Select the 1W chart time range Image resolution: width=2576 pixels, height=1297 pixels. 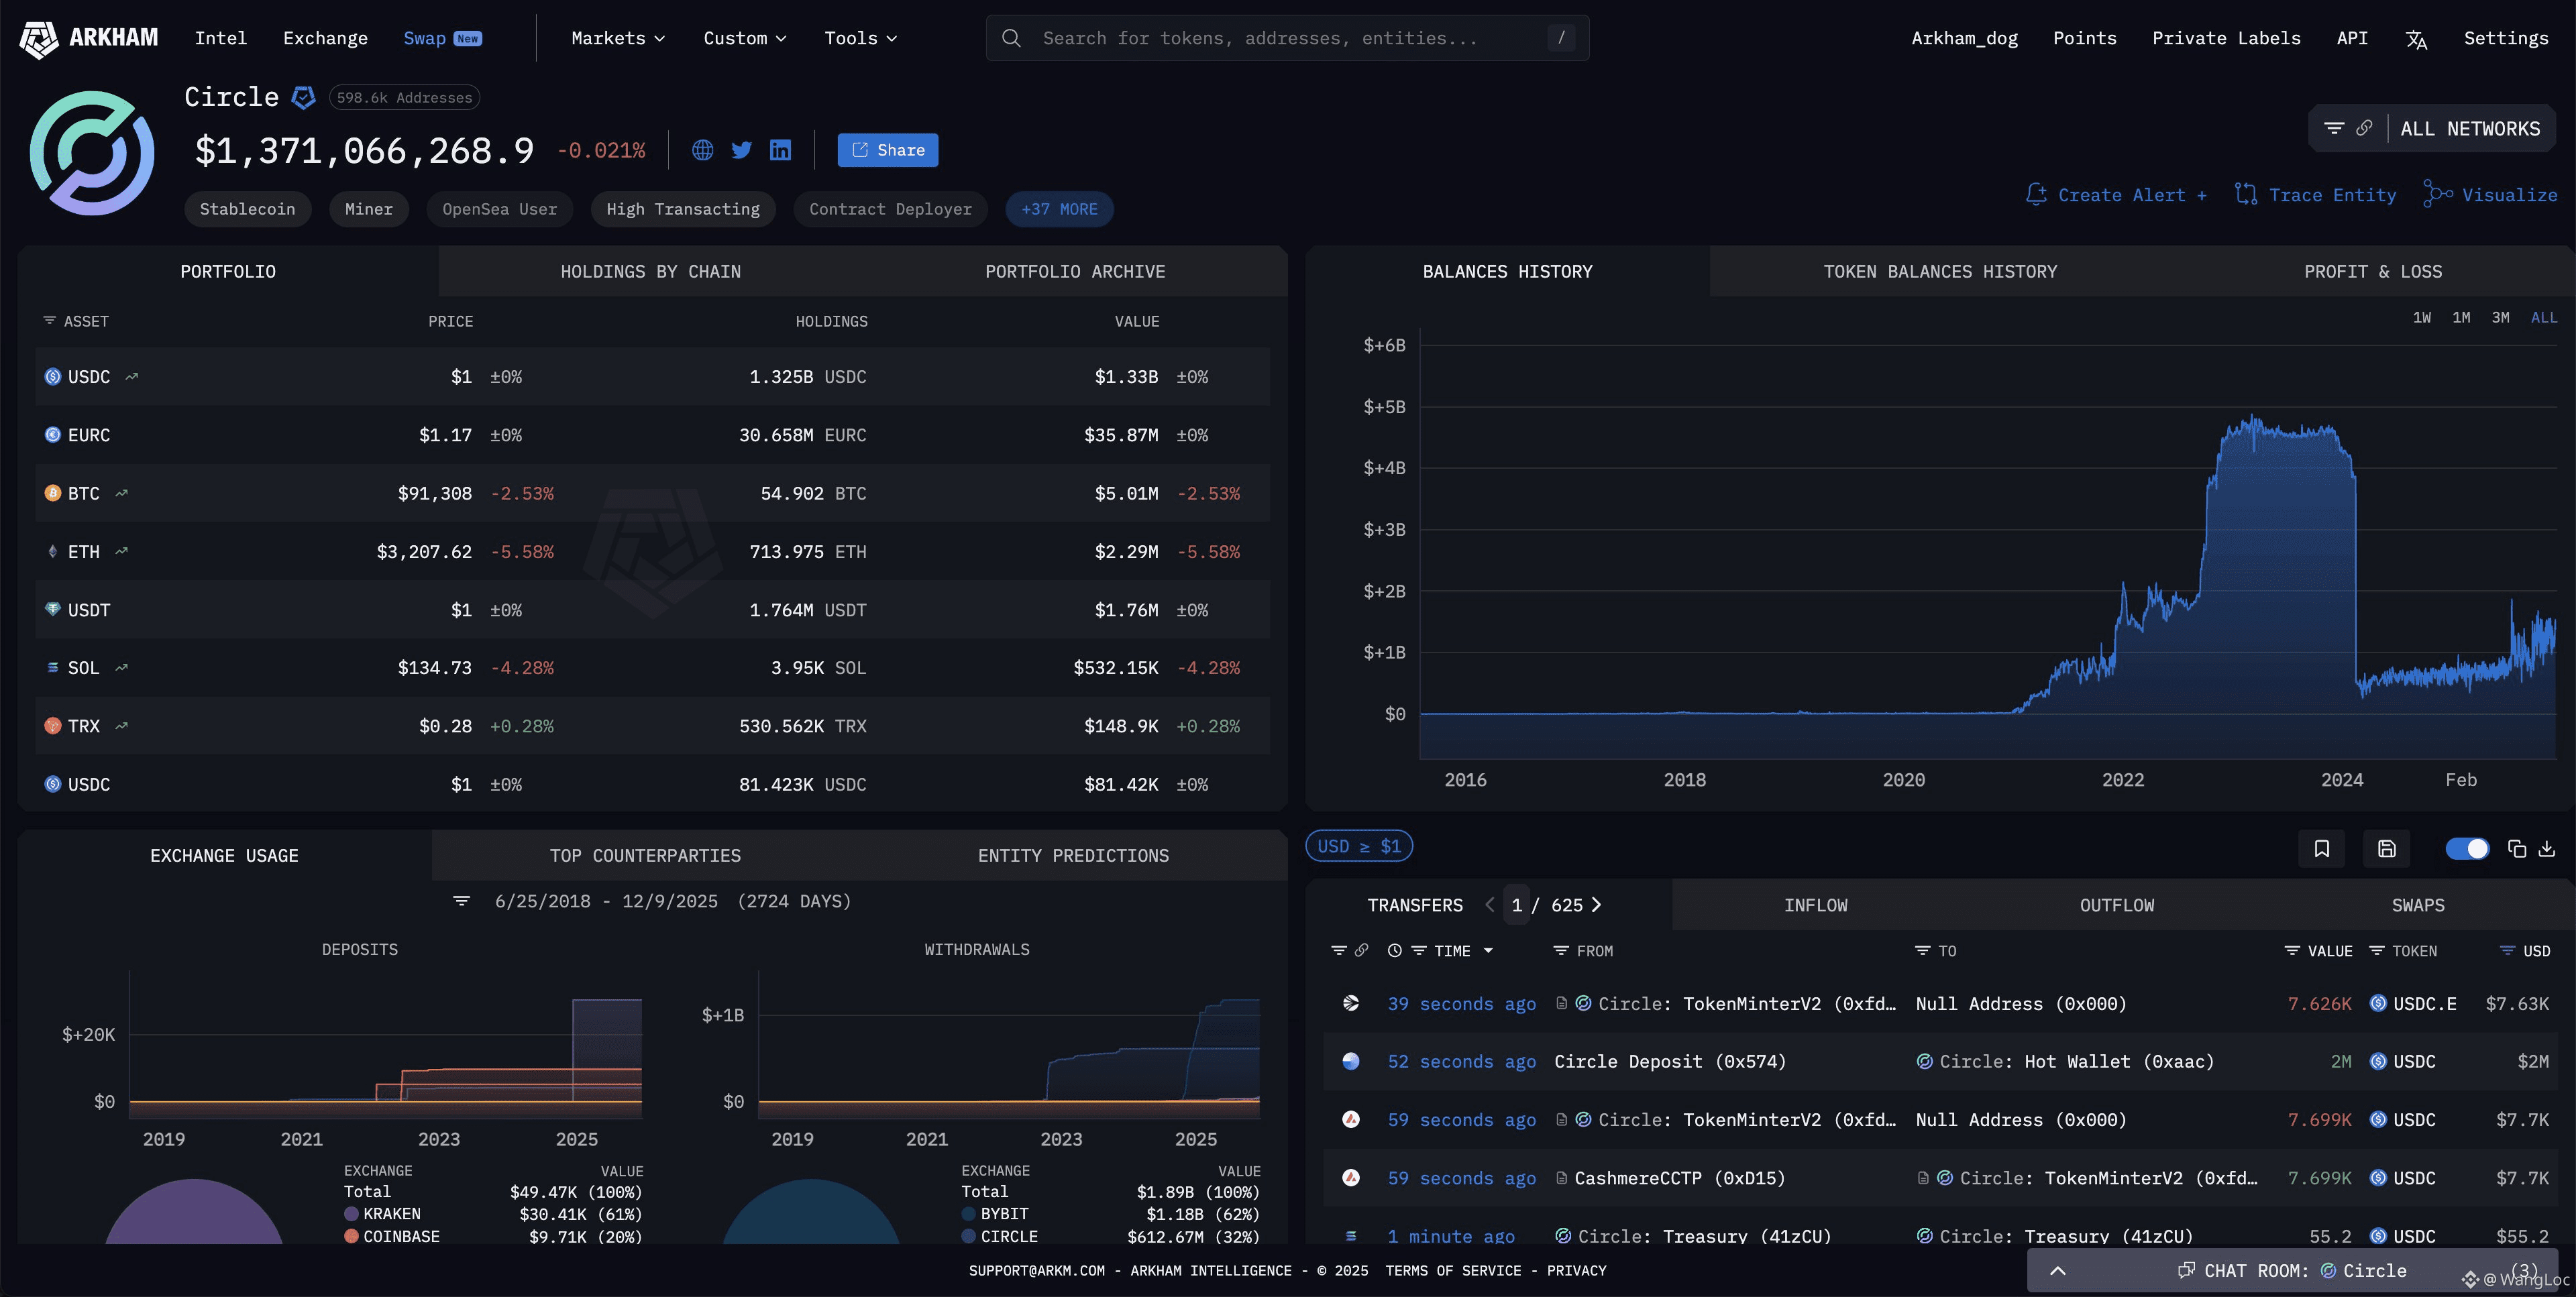[x=2421, y=317]
